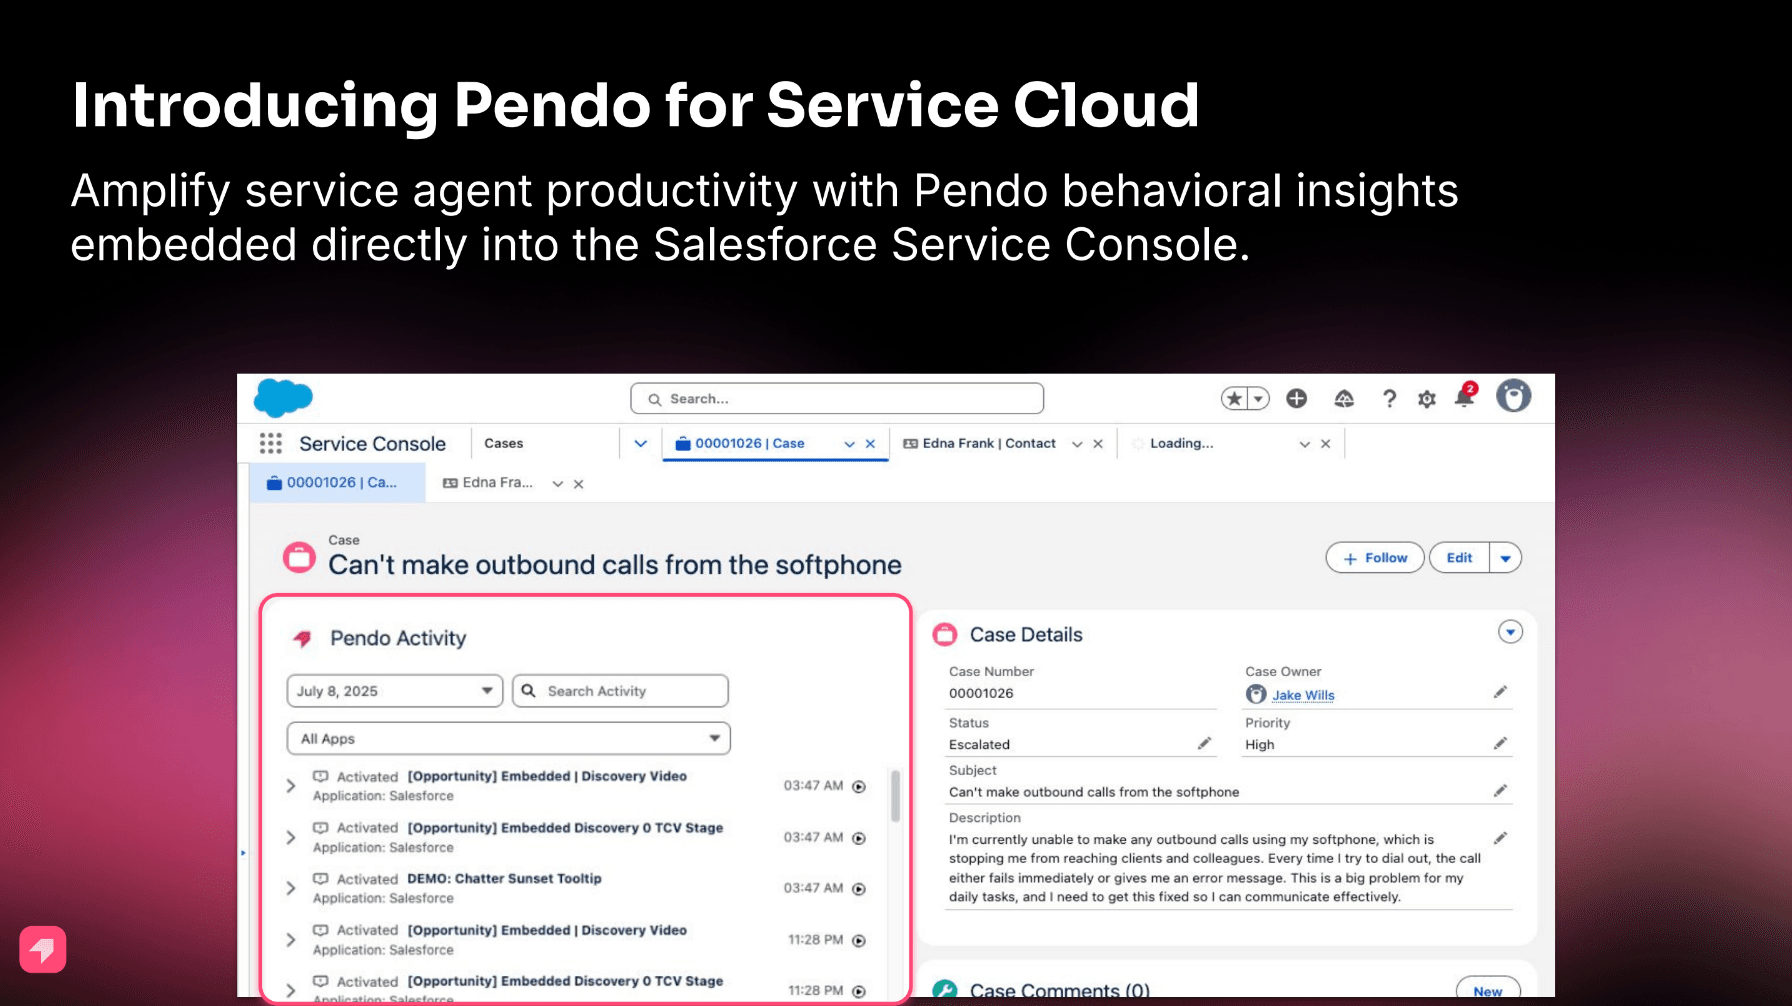
Task: Click the New button in Case Comments
Action: pos(1488,988)
